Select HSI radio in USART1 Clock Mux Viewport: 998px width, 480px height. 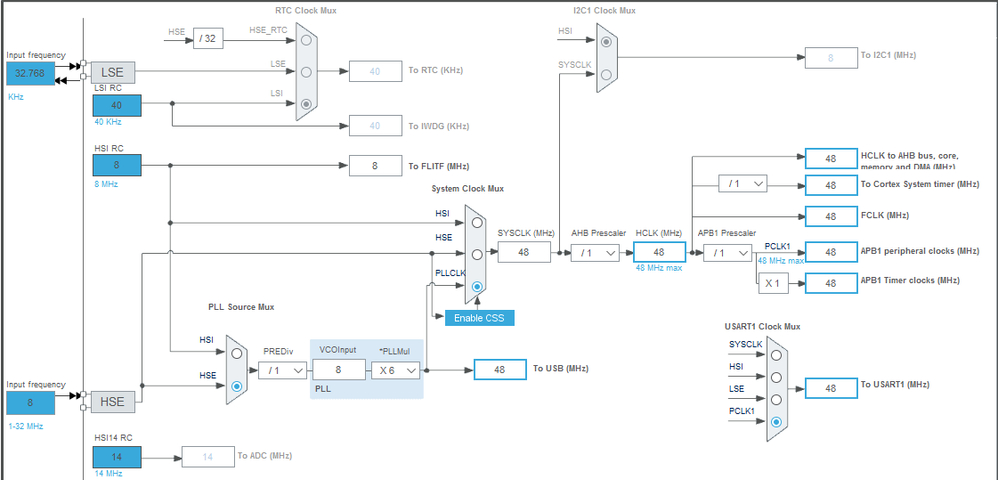coord(776,378)
